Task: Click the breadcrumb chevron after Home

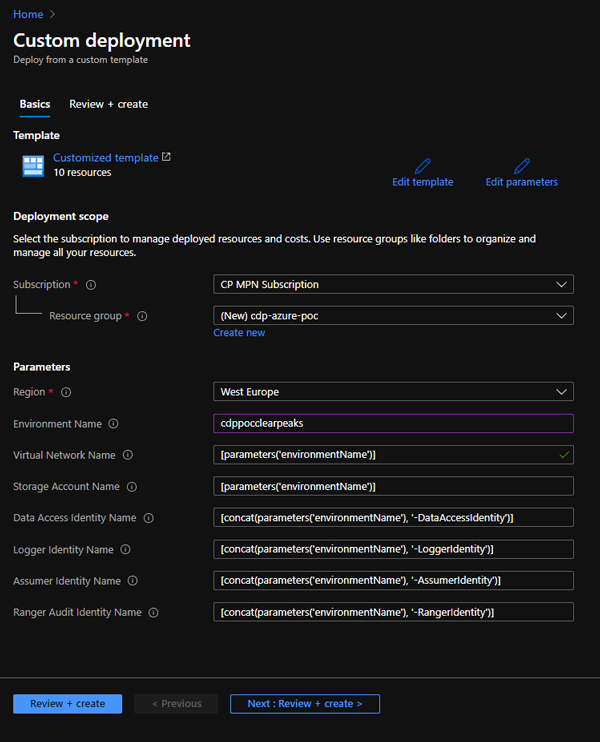Action: [53, 14]
